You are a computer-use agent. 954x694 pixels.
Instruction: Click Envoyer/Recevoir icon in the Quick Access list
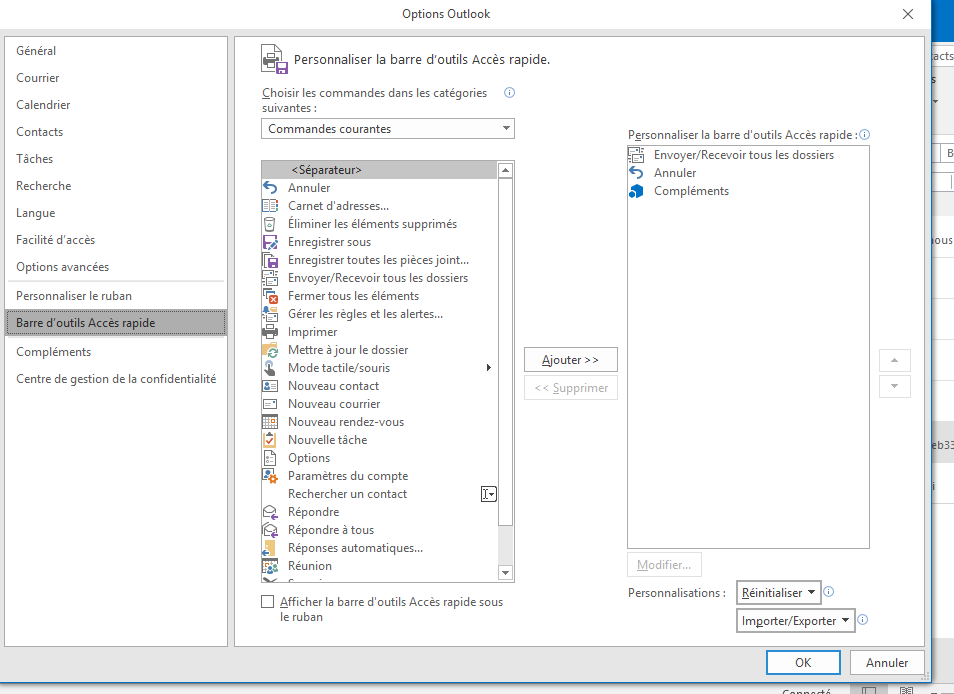[x=636, y=155]
